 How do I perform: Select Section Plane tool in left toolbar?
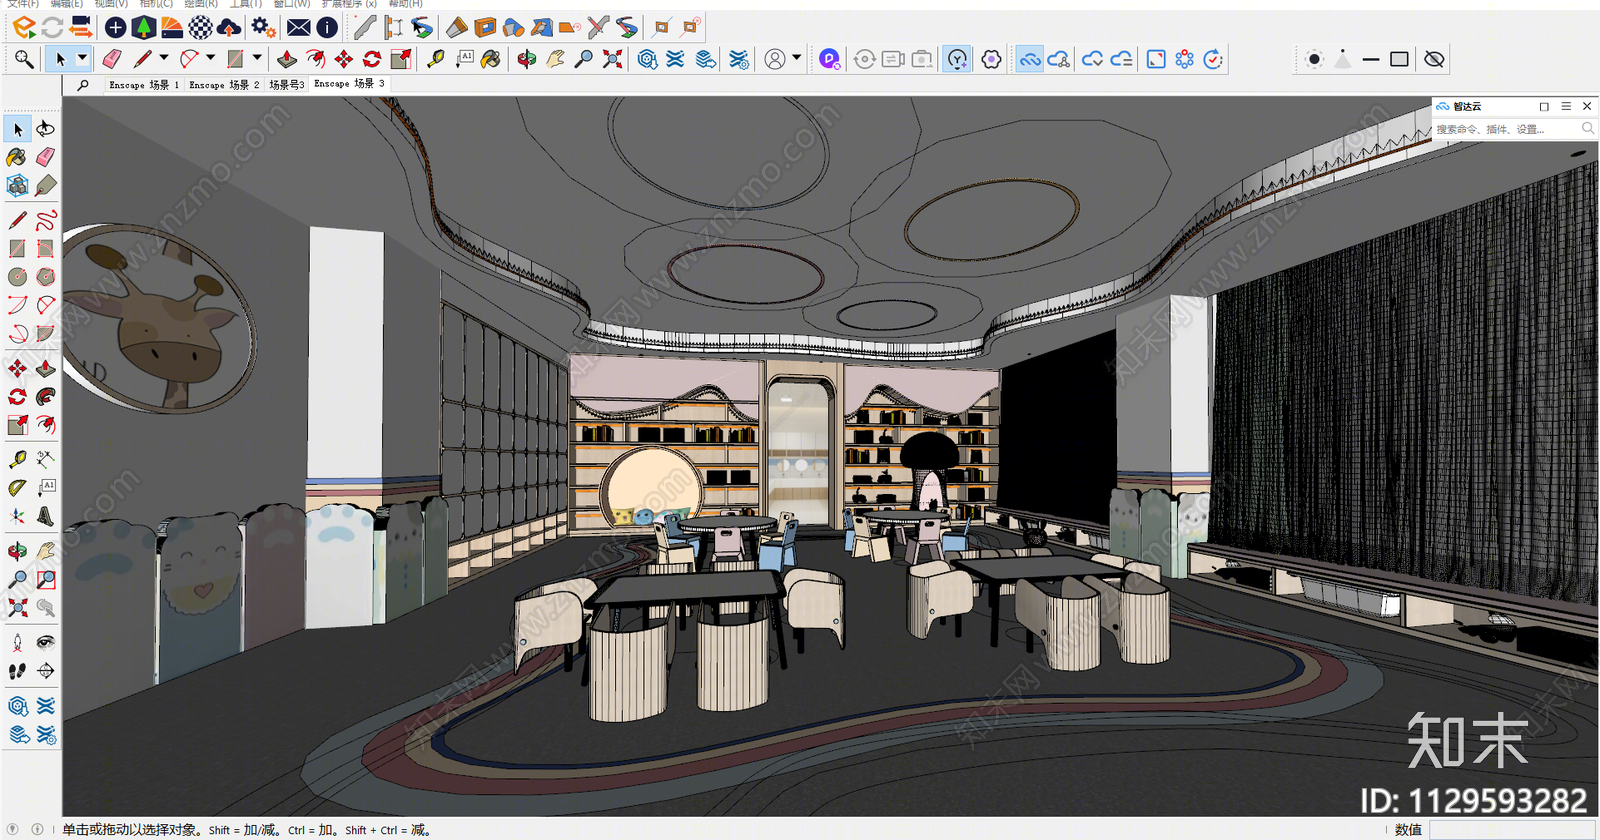(x=46, y=671)
